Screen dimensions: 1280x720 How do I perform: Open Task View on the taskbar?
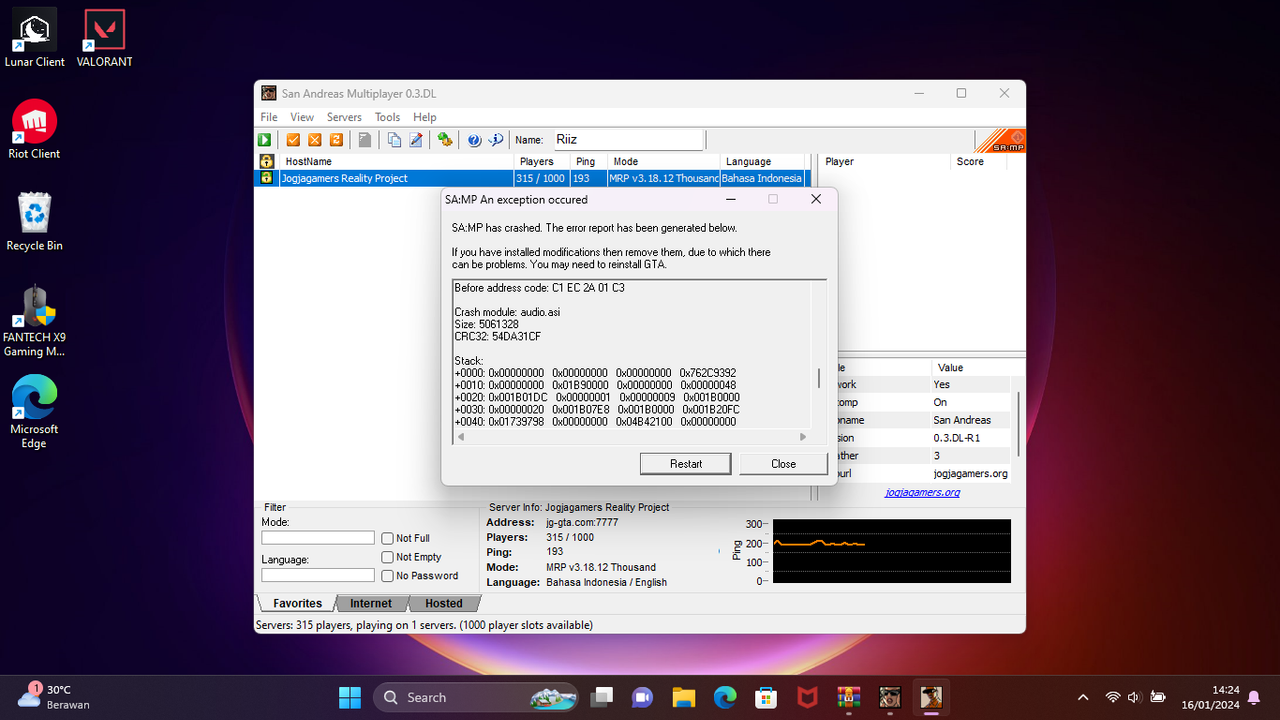[x=601, y=697]
